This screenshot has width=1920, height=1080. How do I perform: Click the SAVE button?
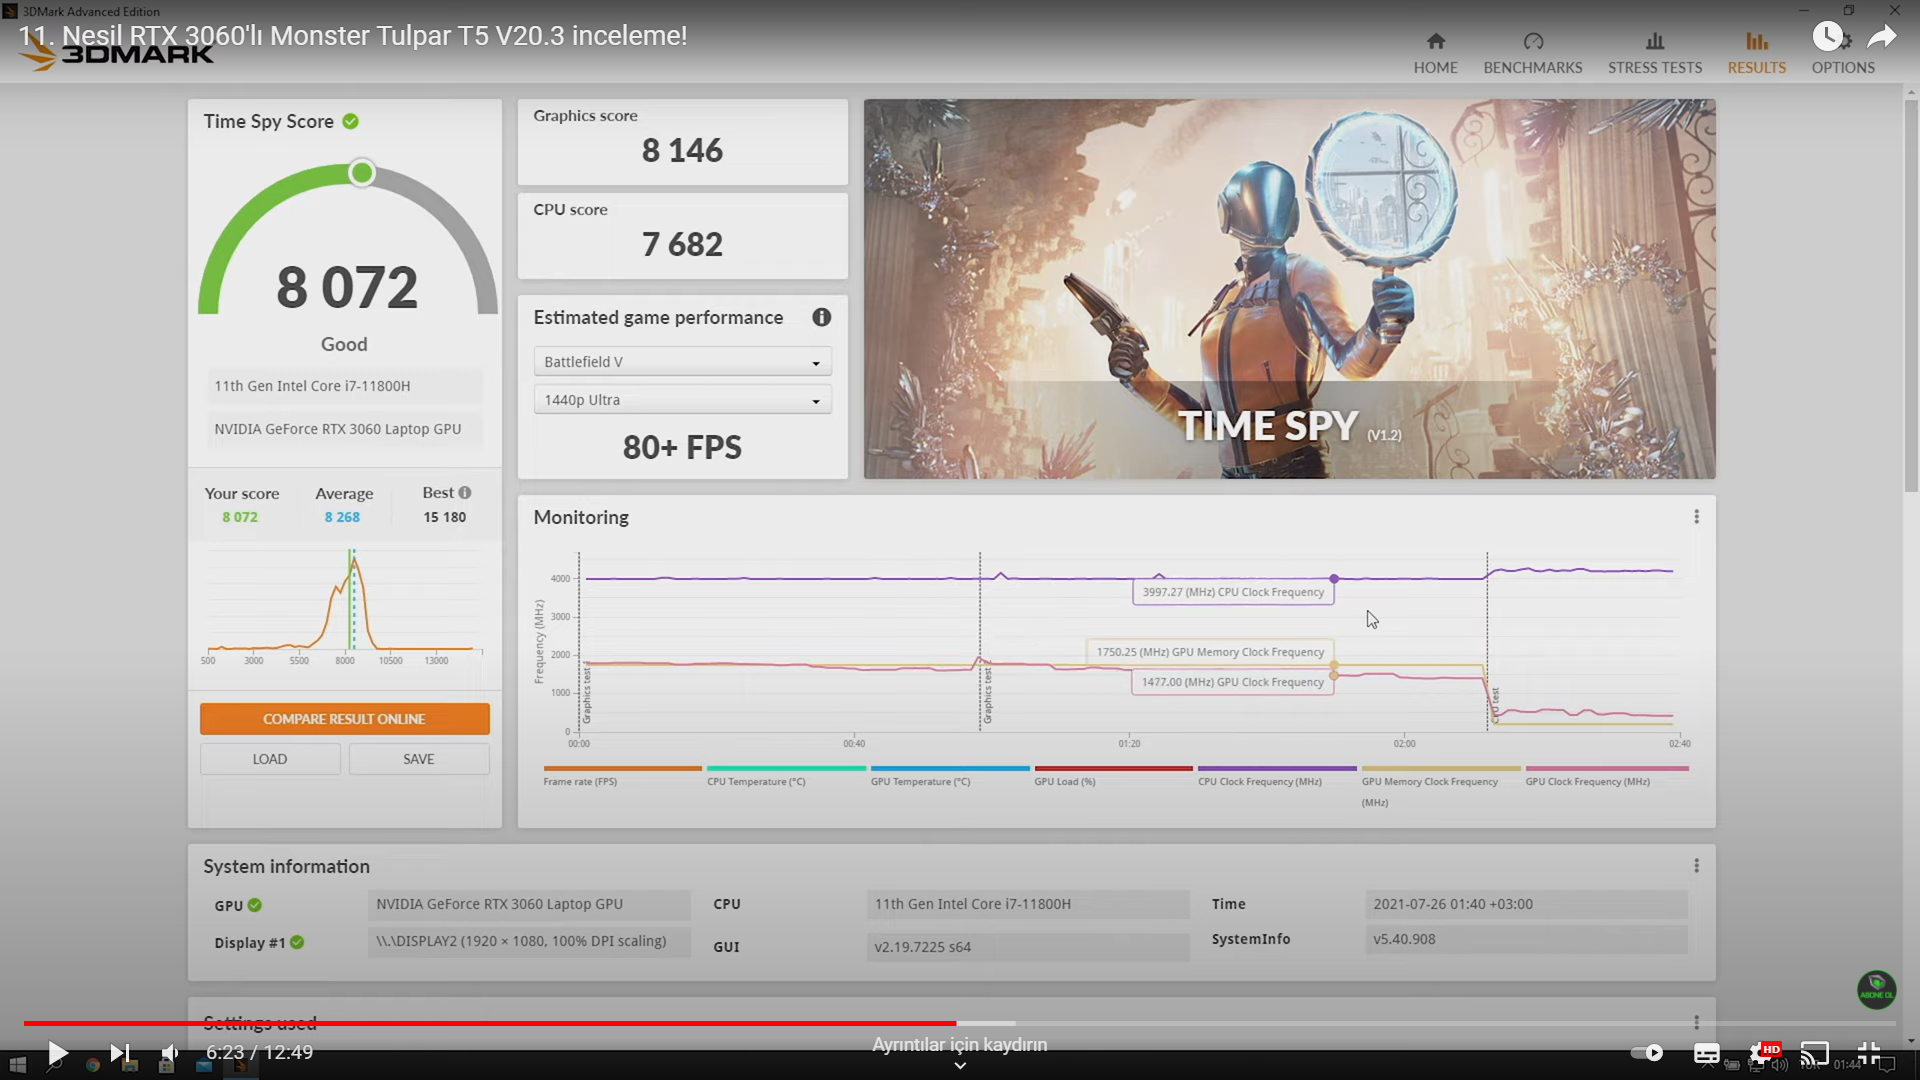click(418, 759)
